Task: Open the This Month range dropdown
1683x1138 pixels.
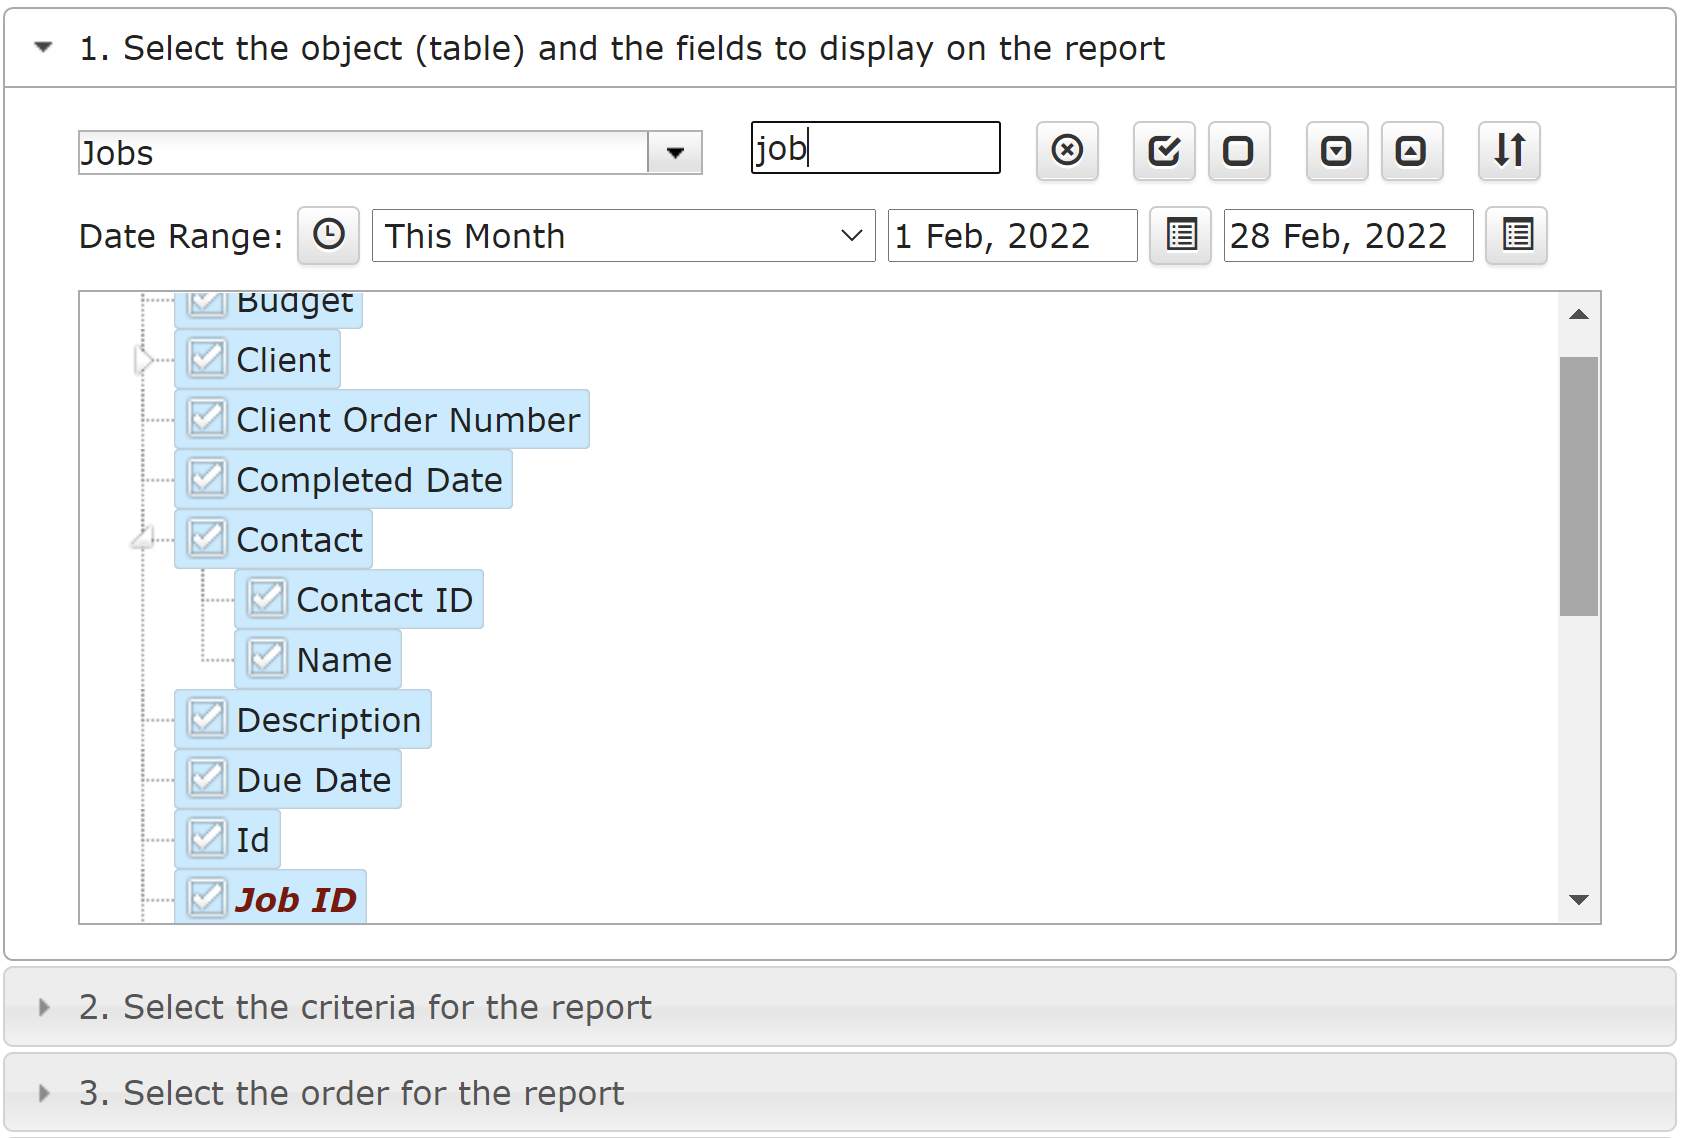Action: pos(851,236)
